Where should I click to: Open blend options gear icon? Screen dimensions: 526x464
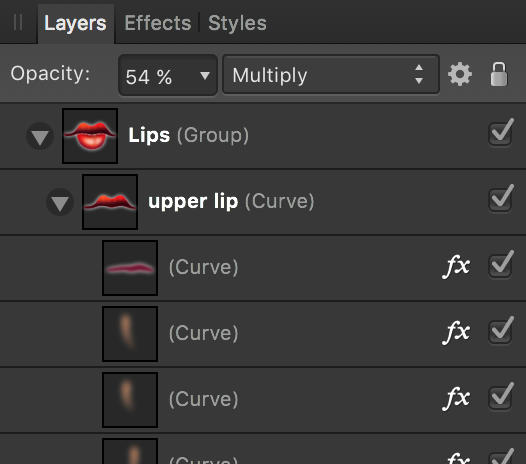[x=460, y=74]
